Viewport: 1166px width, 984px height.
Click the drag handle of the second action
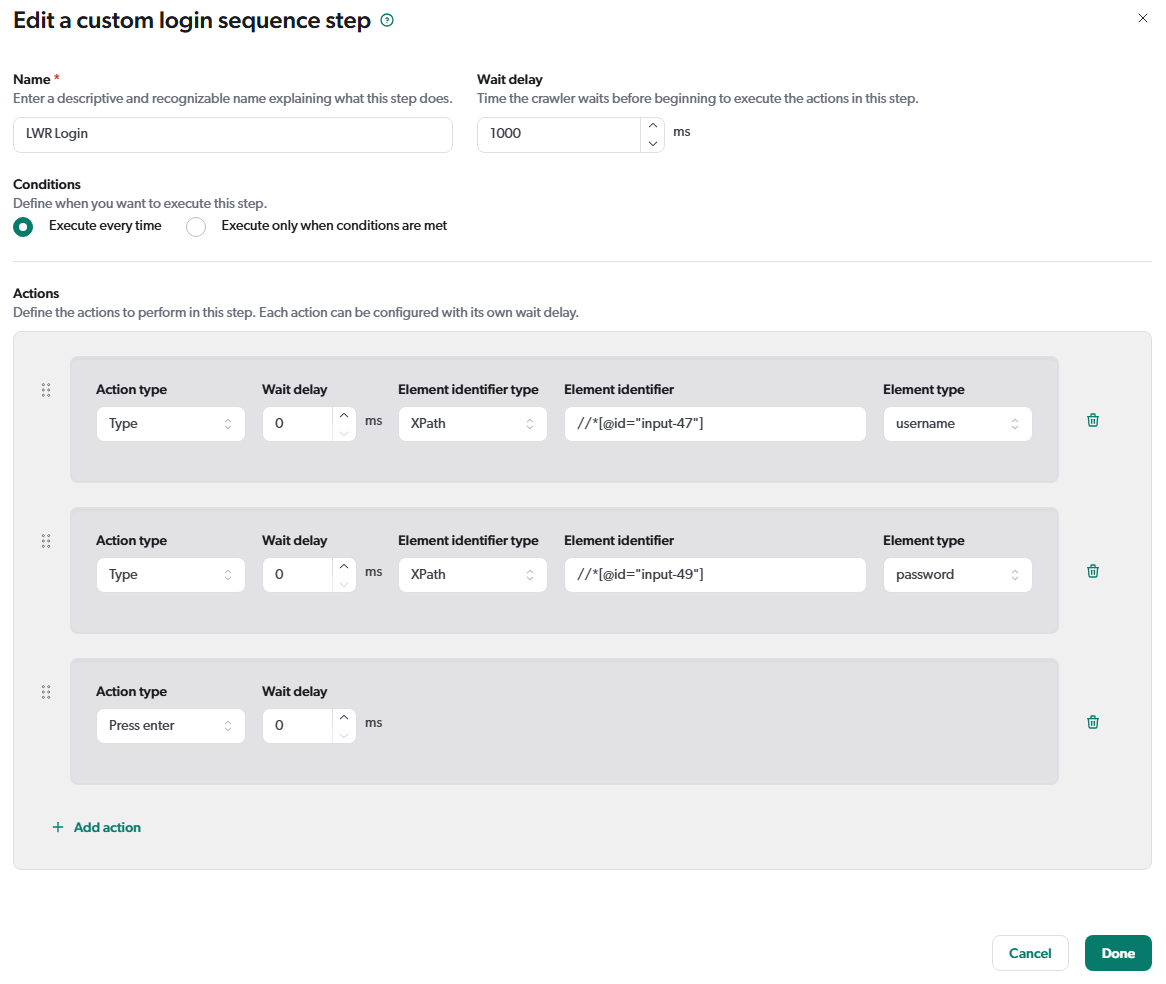click(45, 540)
